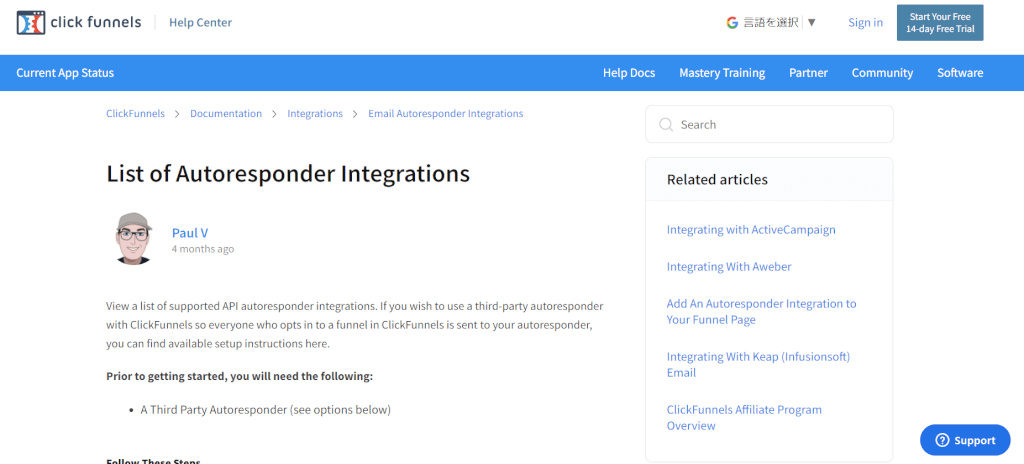Open author Paul V profile link

[190, 233]
